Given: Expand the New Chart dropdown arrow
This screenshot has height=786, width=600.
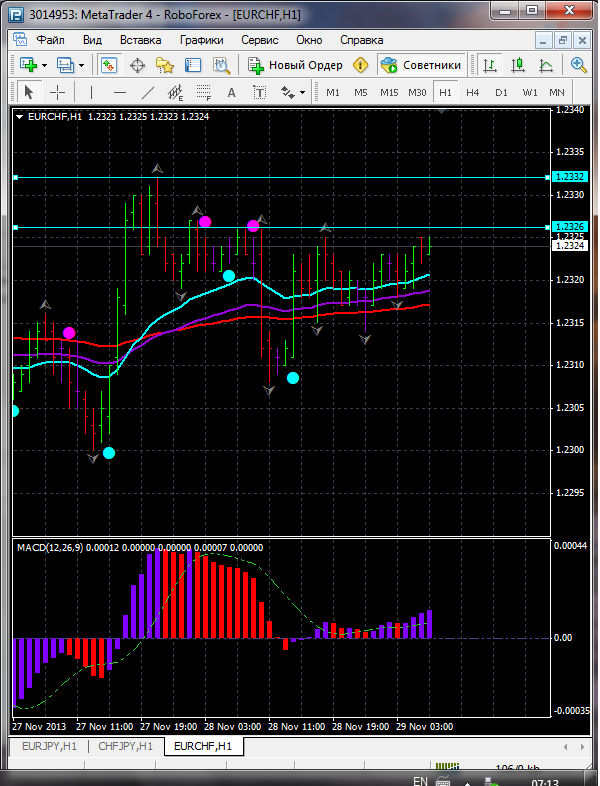Looking at the screenshot, I should point(45,65).
